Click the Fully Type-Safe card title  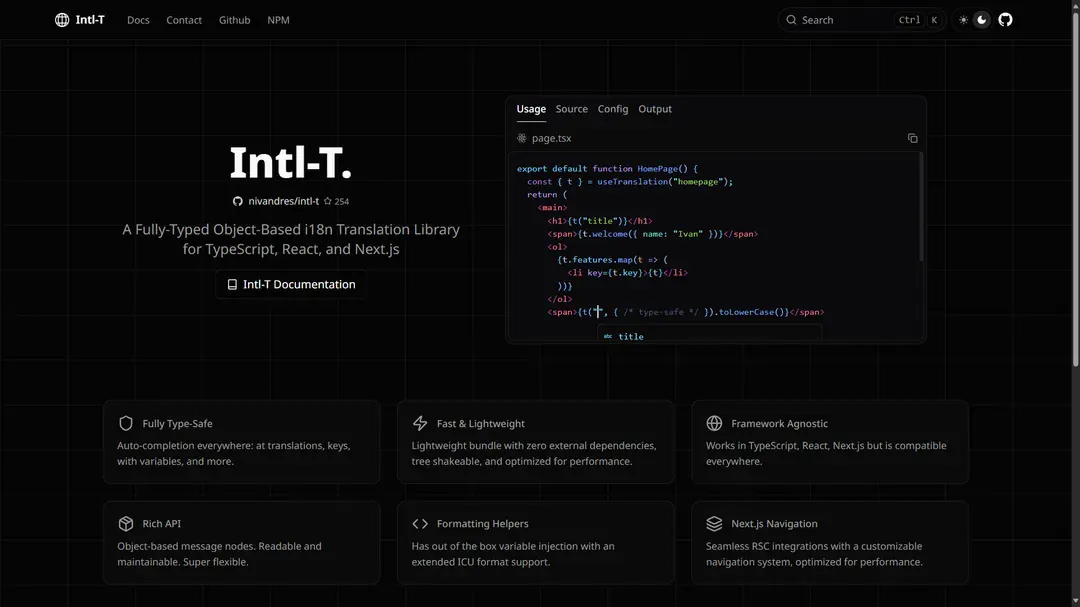177,424
